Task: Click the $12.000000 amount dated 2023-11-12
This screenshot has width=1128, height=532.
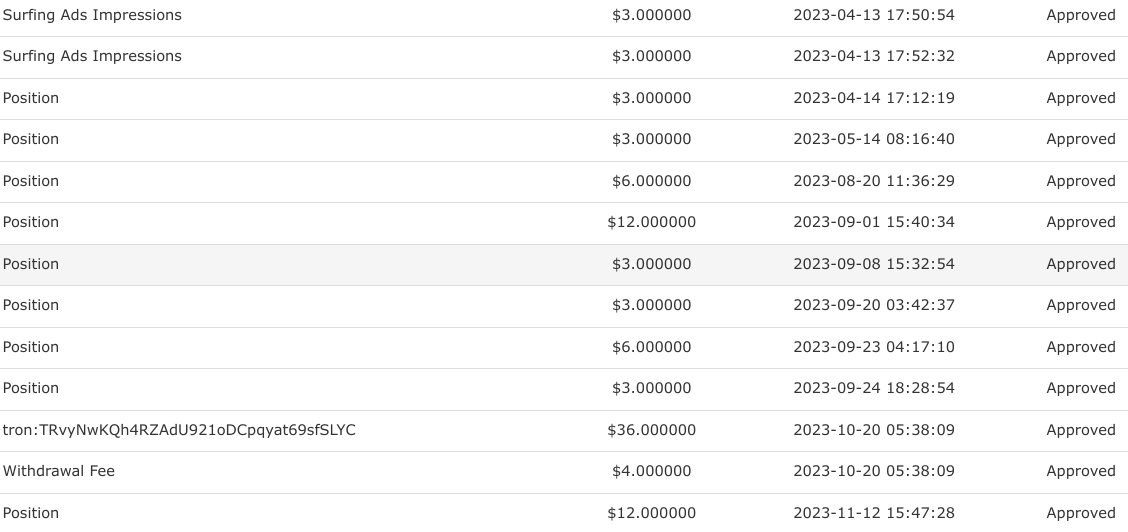Action: [x=651, y=513]
